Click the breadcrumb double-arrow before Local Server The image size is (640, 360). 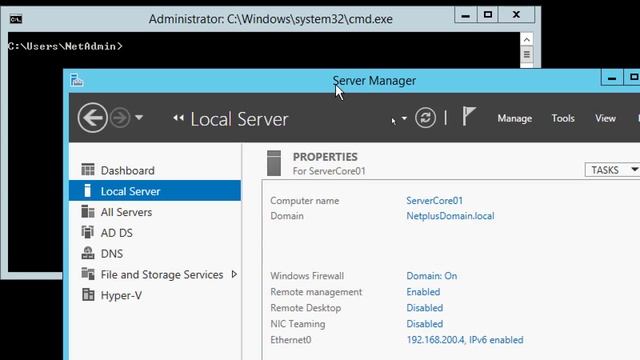178,118
